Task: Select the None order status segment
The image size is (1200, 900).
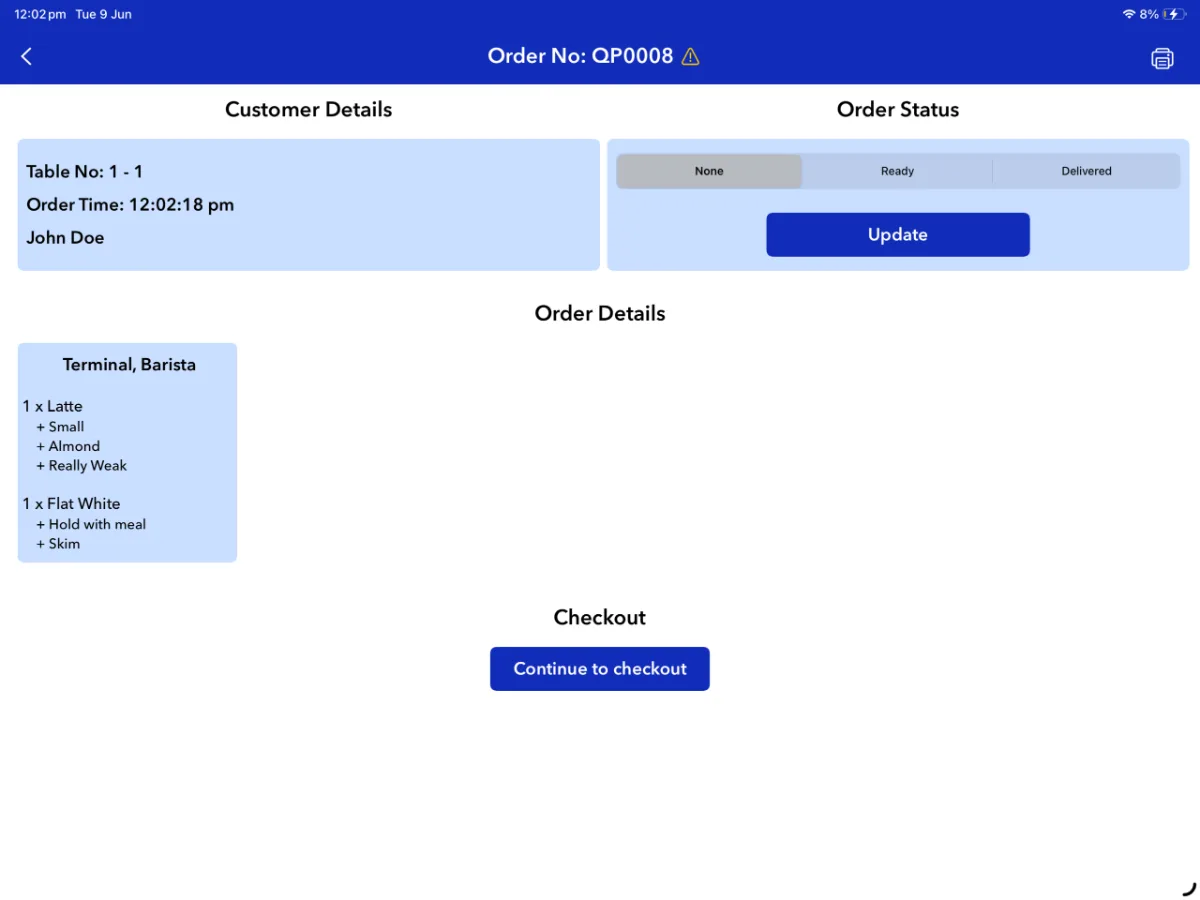Action: pos(709,171)
